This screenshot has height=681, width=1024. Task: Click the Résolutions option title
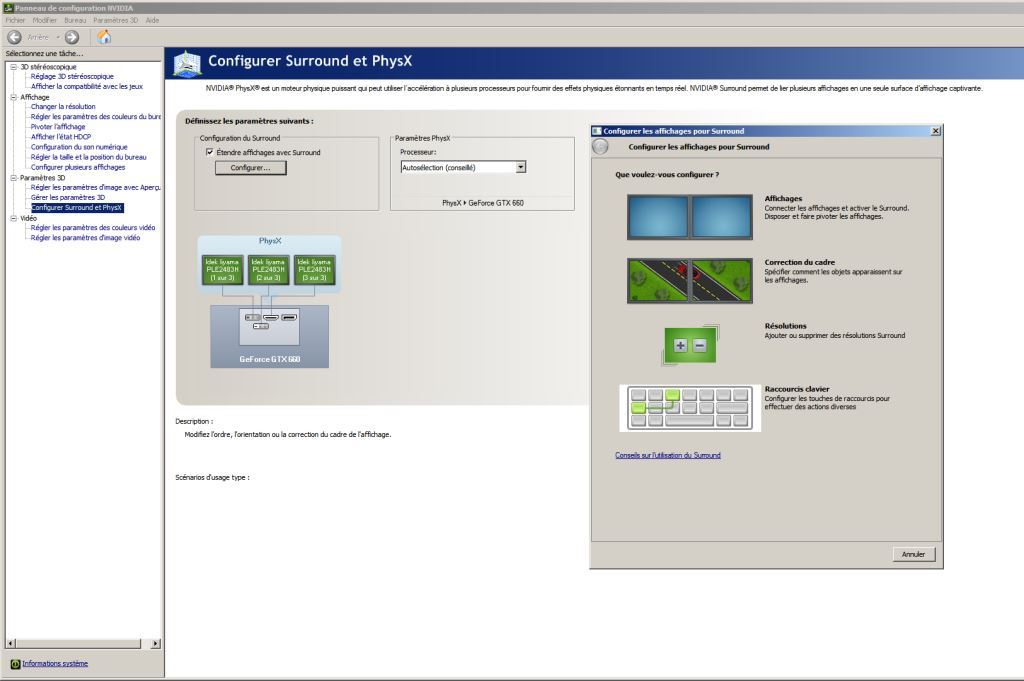785,326
